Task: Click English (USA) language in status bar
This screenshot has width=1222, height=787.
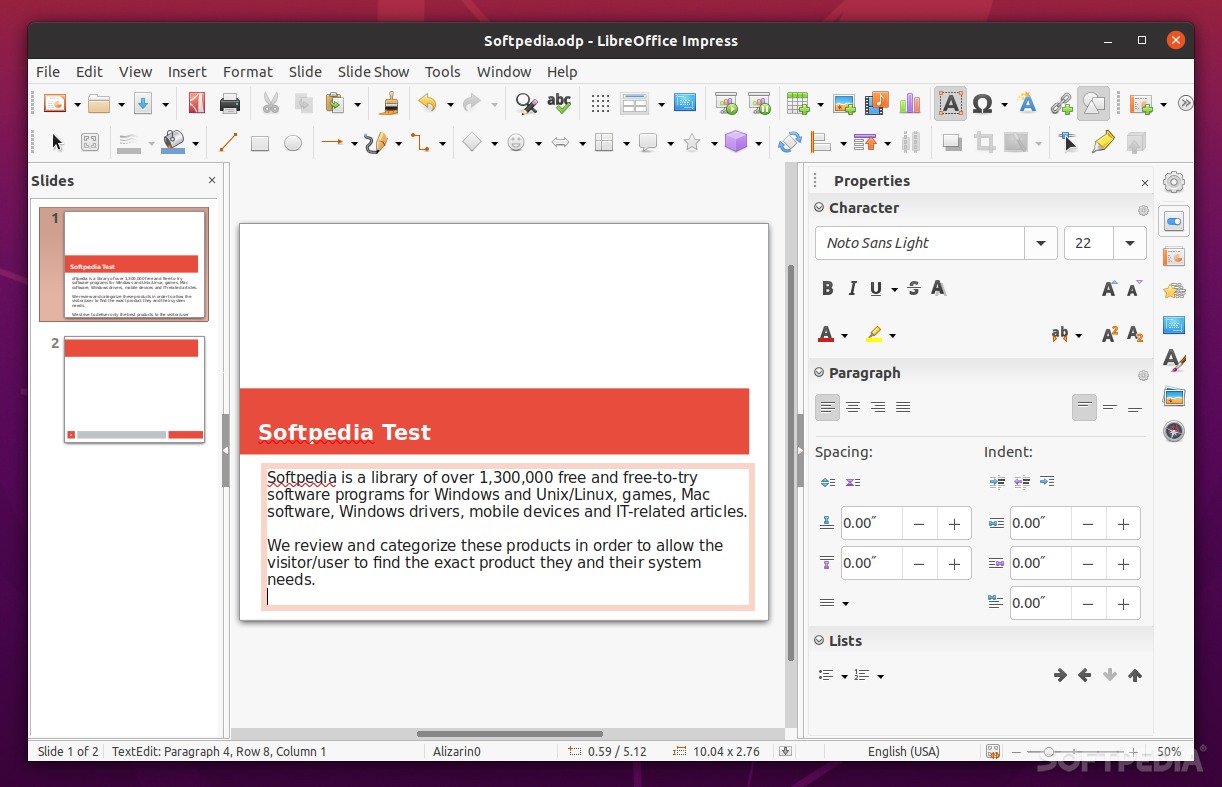Action: click(903, 751)
